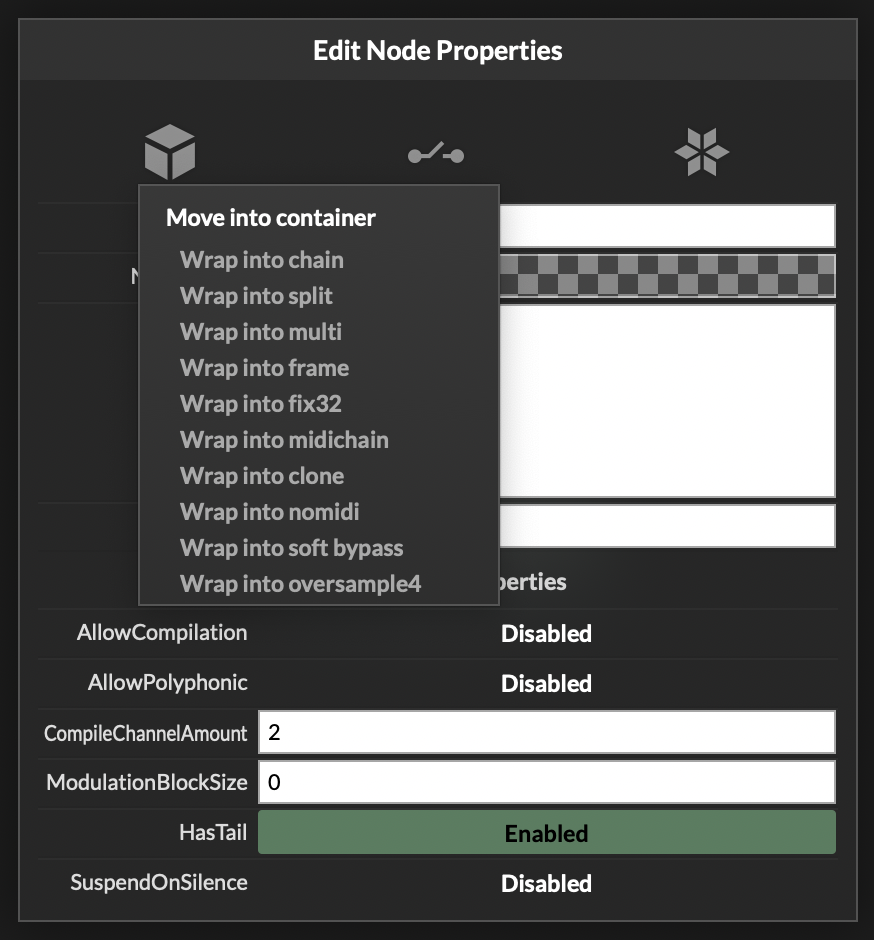
Task: Choose Wrap into nomidi
Action: (270, 512)
